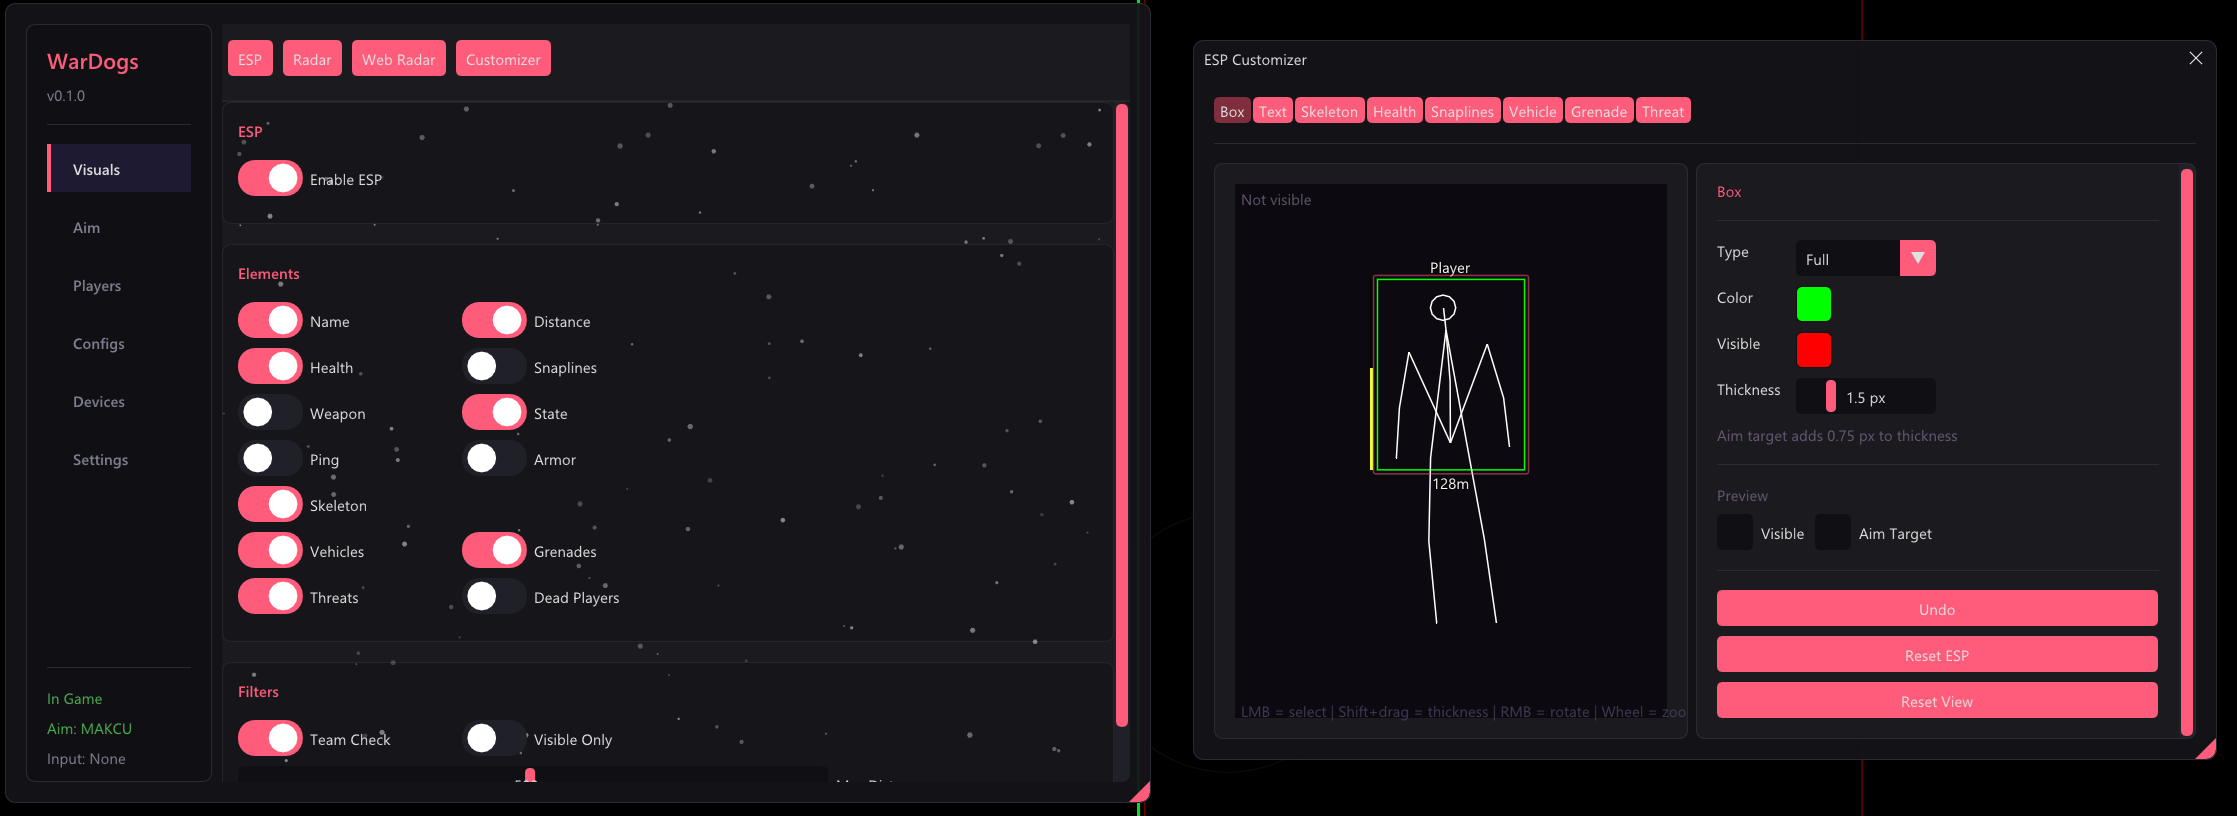Screen dimensions: 2237x816
Task: Switch to the Web Radar tab
Action: [x=398, y=59]
